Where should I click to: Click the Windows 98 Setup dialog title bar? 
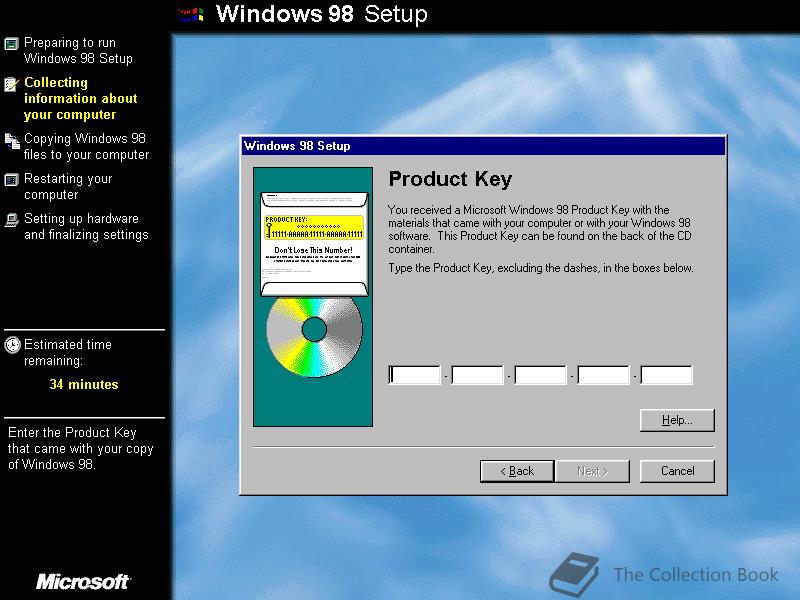tap(483, 146)
